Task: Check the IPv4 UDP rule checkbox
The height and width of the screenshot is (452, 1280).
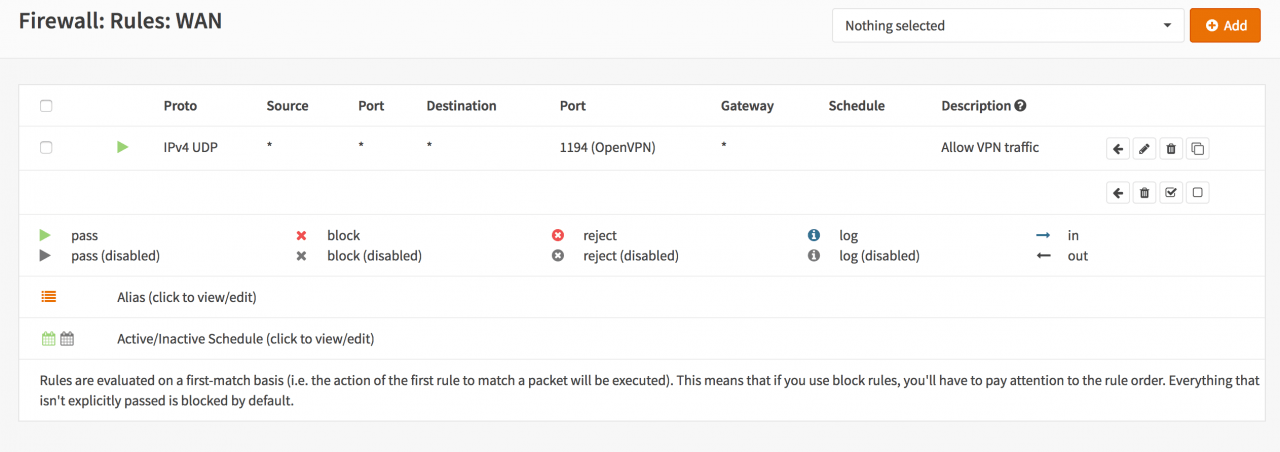Action: pos(46,147)
